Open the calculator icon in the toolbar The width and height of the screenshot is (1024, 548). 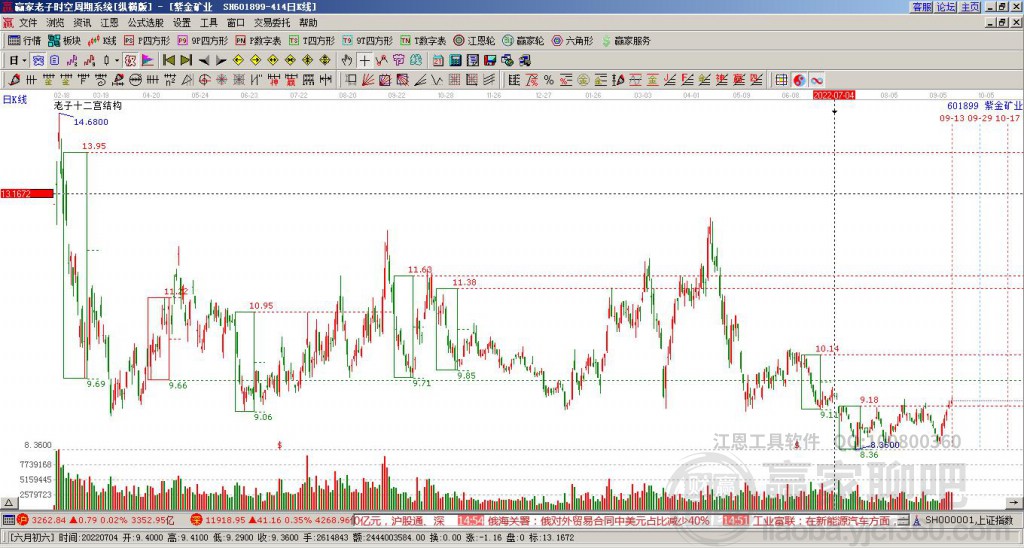point(455,60)
